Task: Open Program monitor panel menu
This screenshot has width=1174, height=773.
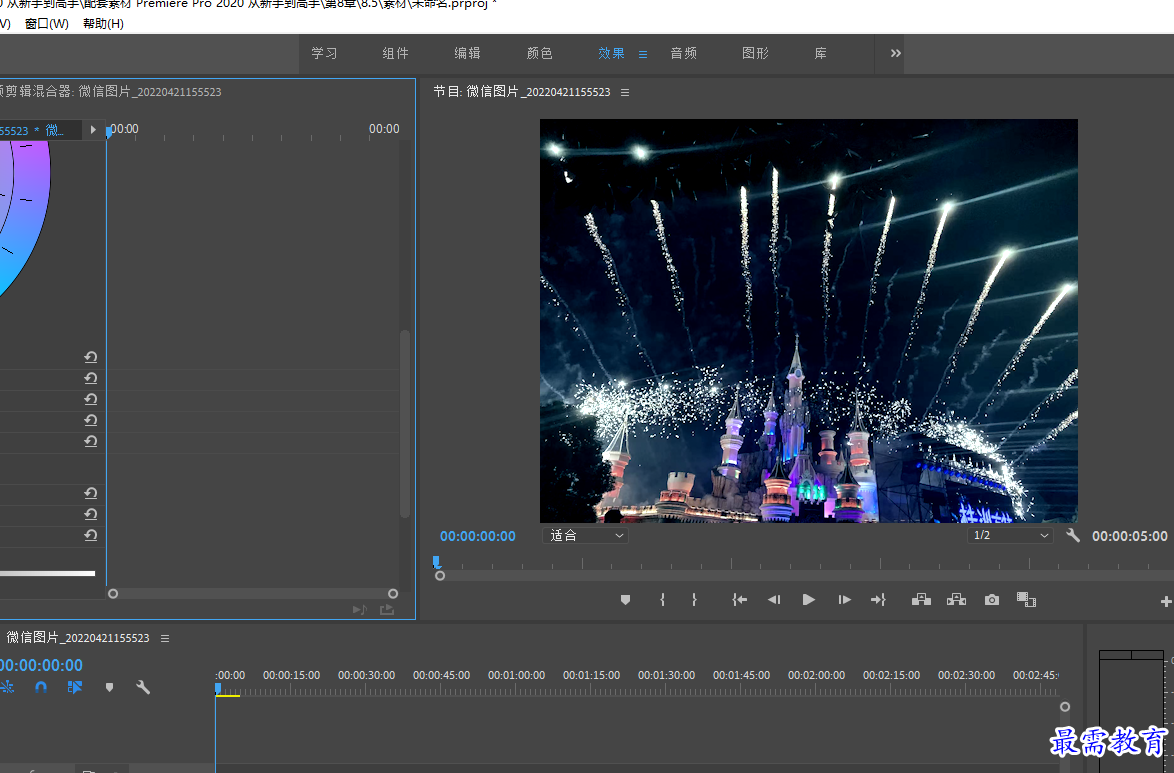Action: pyautogui.click(x=625, y=92)
